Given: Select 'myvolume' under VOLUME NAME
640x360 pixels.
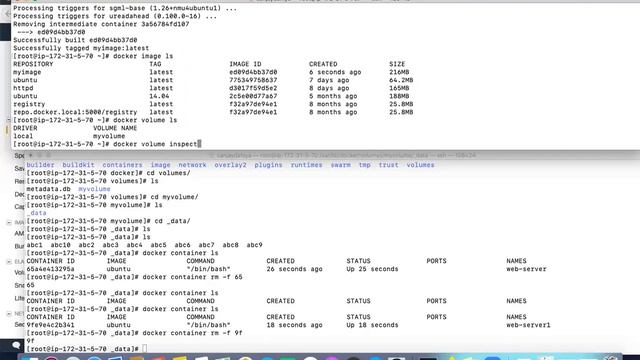Looking at the screenshot, I should [109, 136].
